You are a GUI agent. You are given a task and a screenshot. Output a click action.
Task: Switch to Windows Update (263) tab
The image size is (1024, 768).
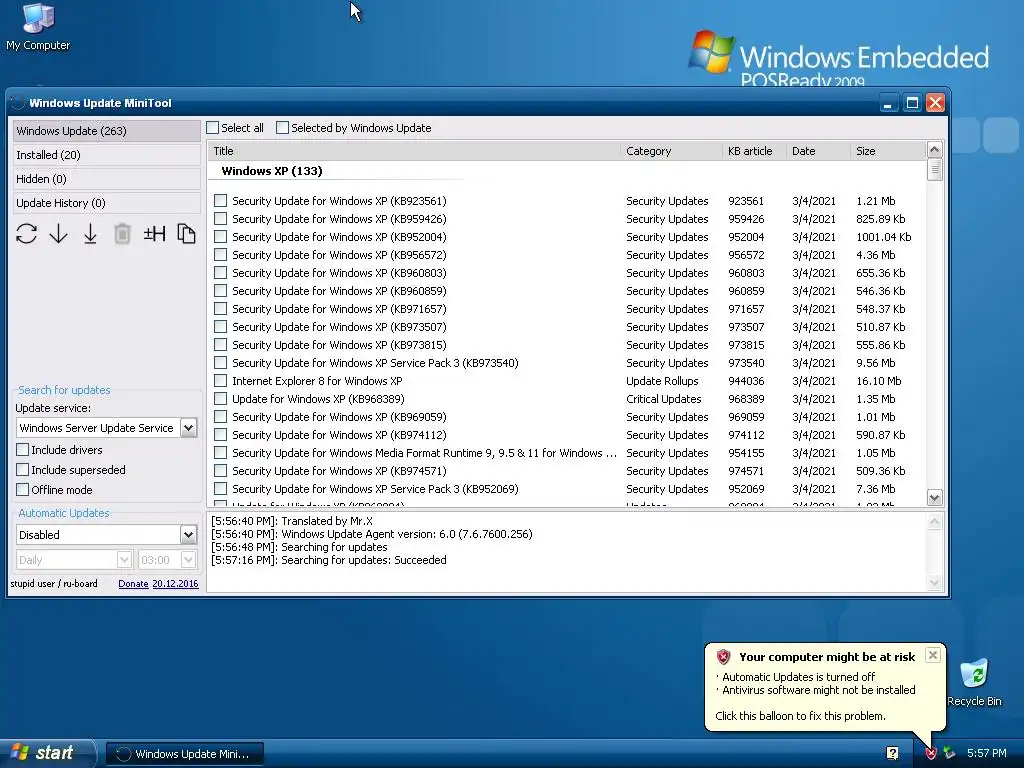pyautogui.click(x=106, y=131)
